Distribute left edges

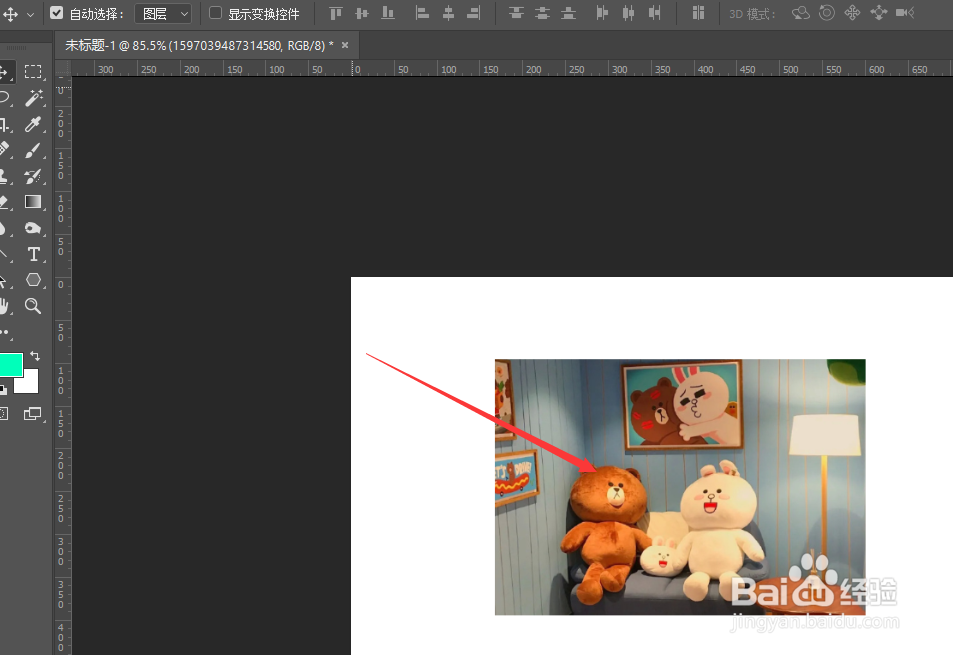pos(602,13)
